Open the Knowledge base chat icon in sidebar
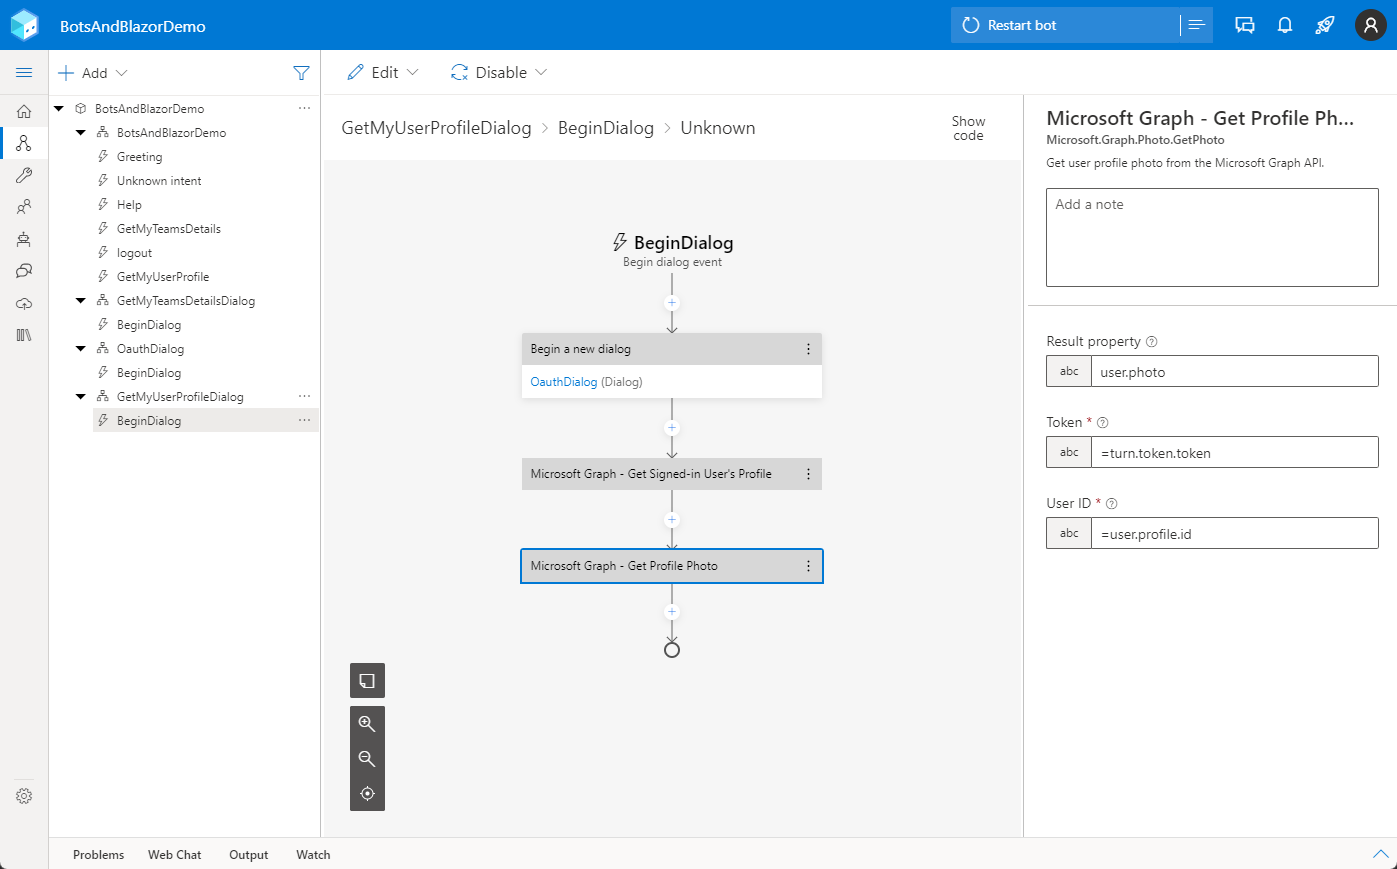 tap(24, 271)
